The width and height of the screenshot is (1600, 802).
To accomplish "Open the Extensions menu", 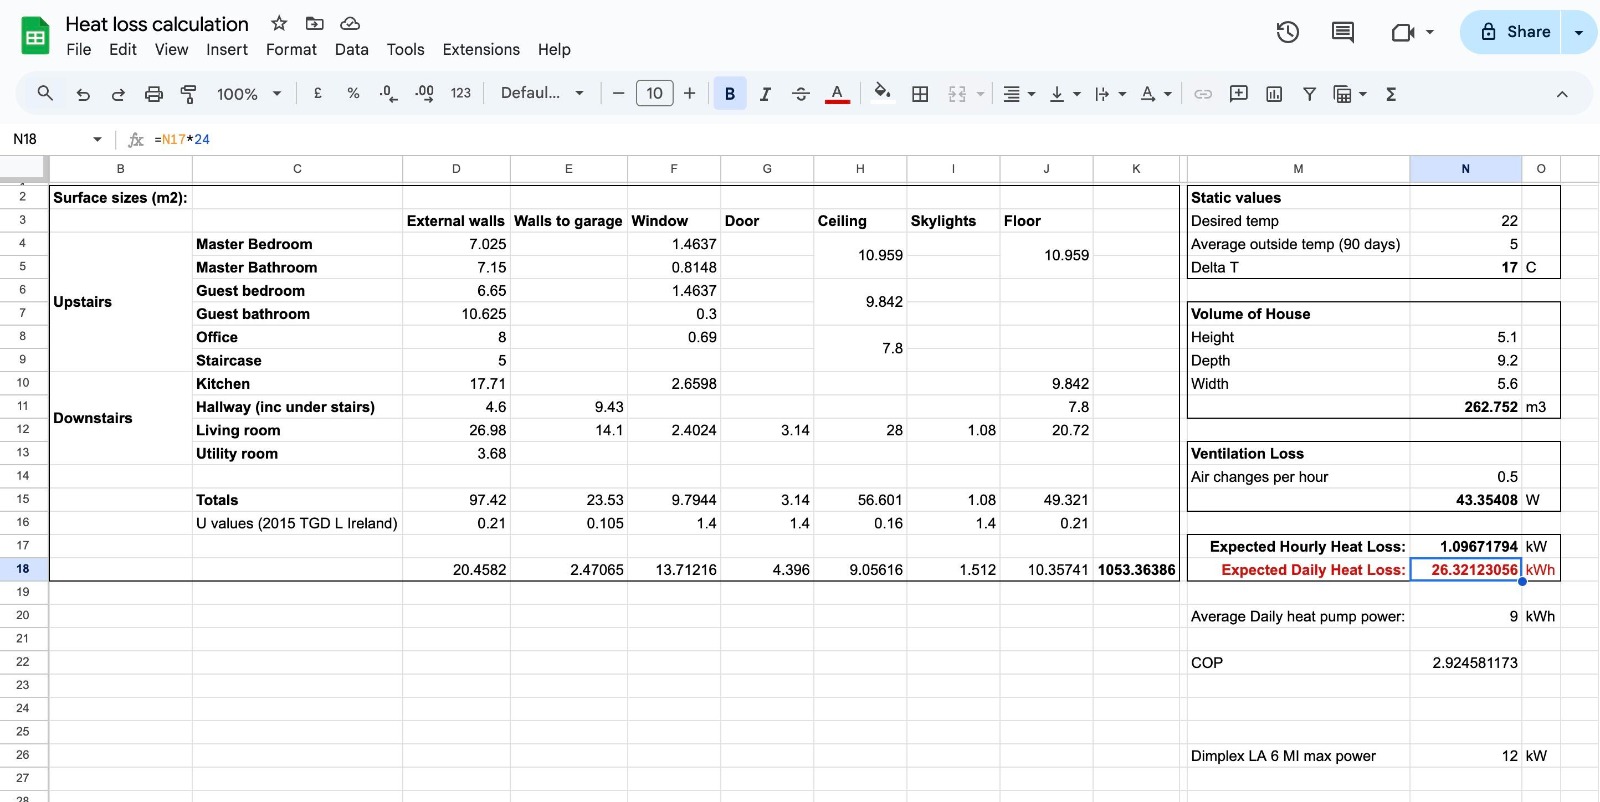I will (481, 49).
